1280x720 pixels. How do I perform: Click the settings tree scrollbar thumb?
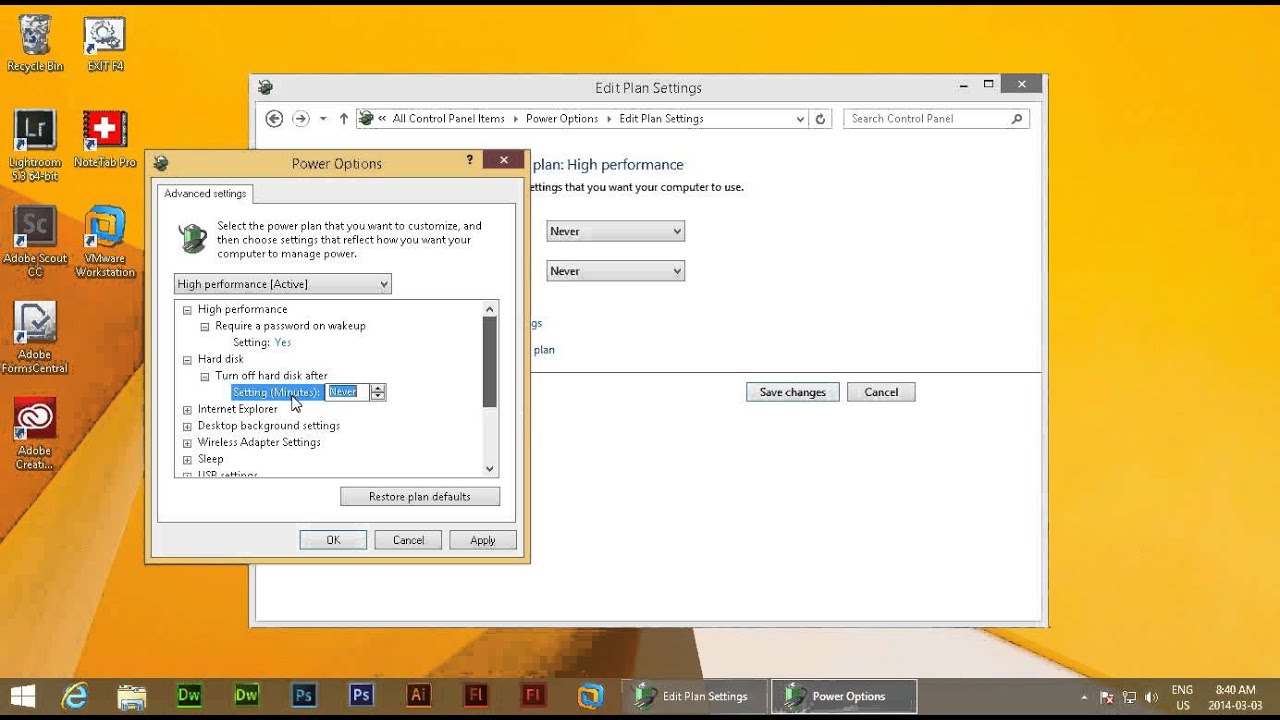pos(490,362)
